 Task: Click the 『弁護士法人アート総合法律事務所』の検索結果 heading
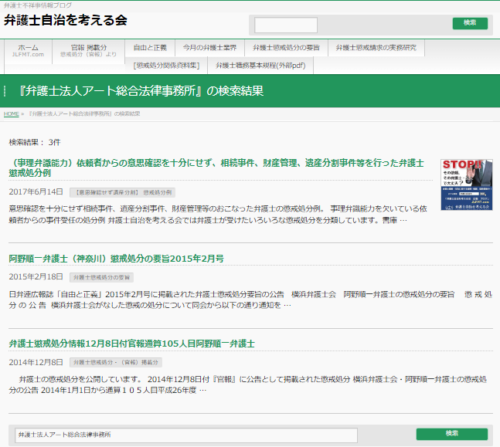(141, 91)
